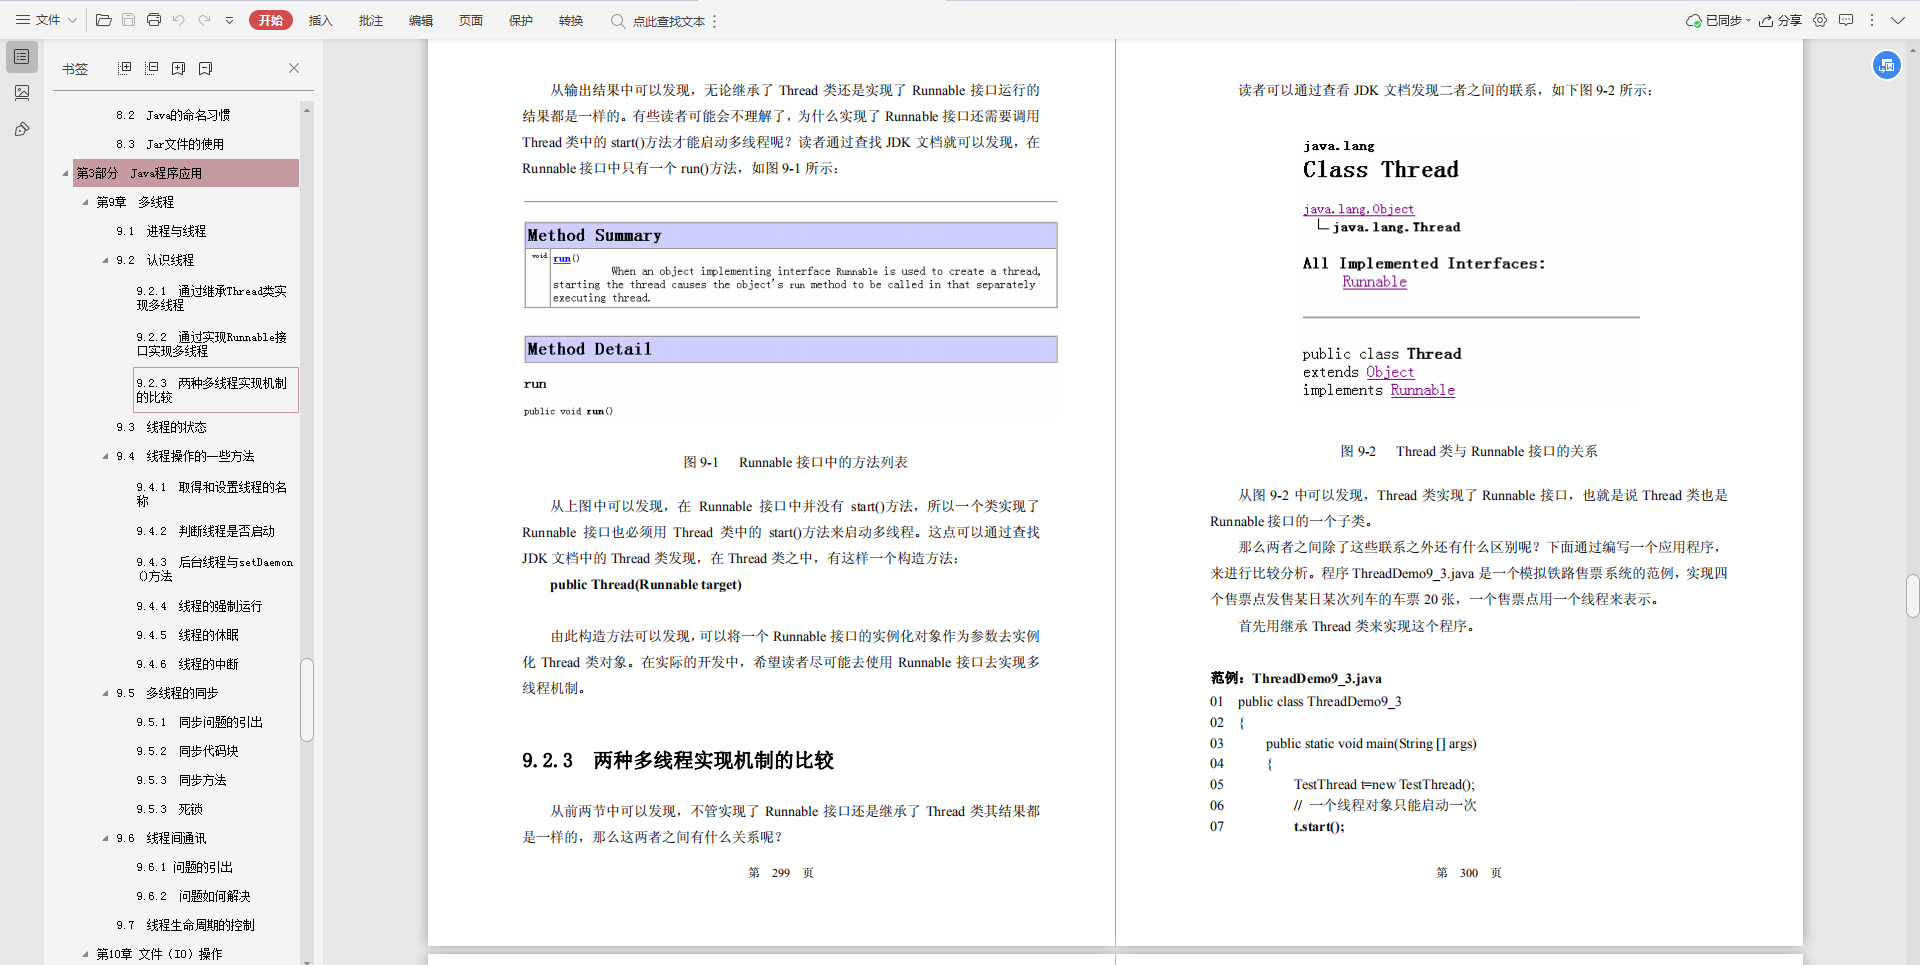1920x965 pixels.
Task: Collapse the 第3部分 Java程序应用 node
Action: point(66,173)
